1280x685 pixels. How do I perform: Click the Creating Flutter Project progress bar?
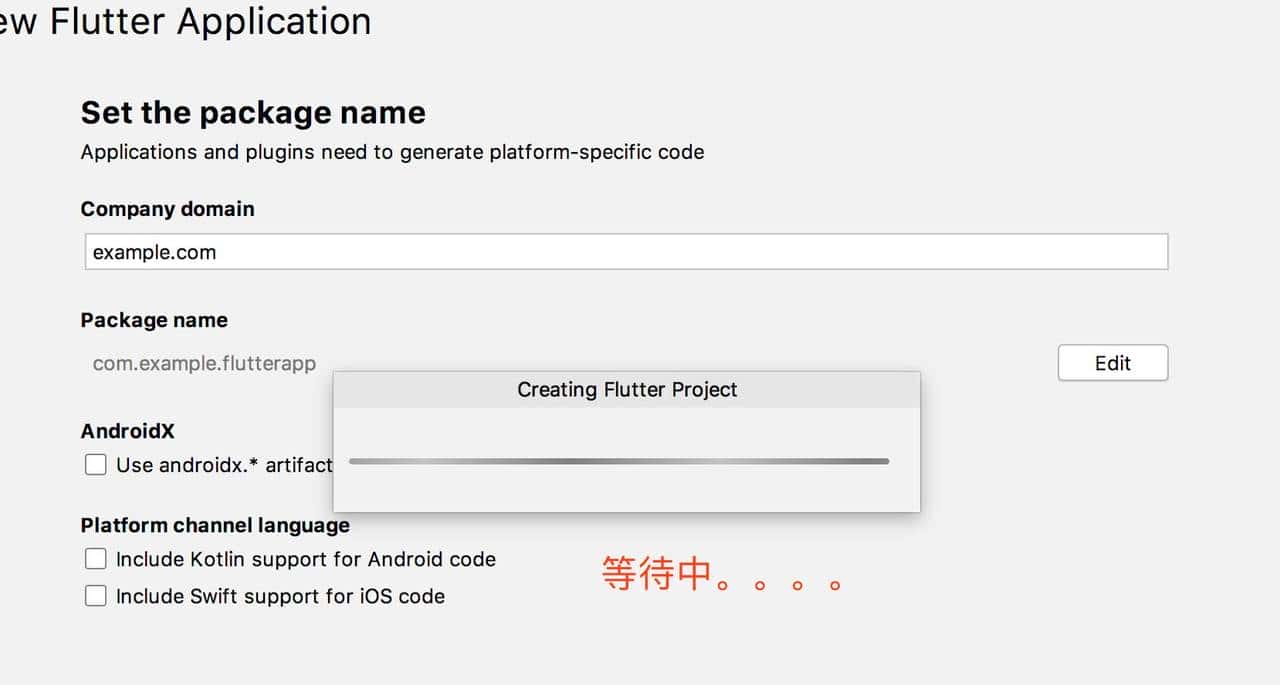point(618,461)
